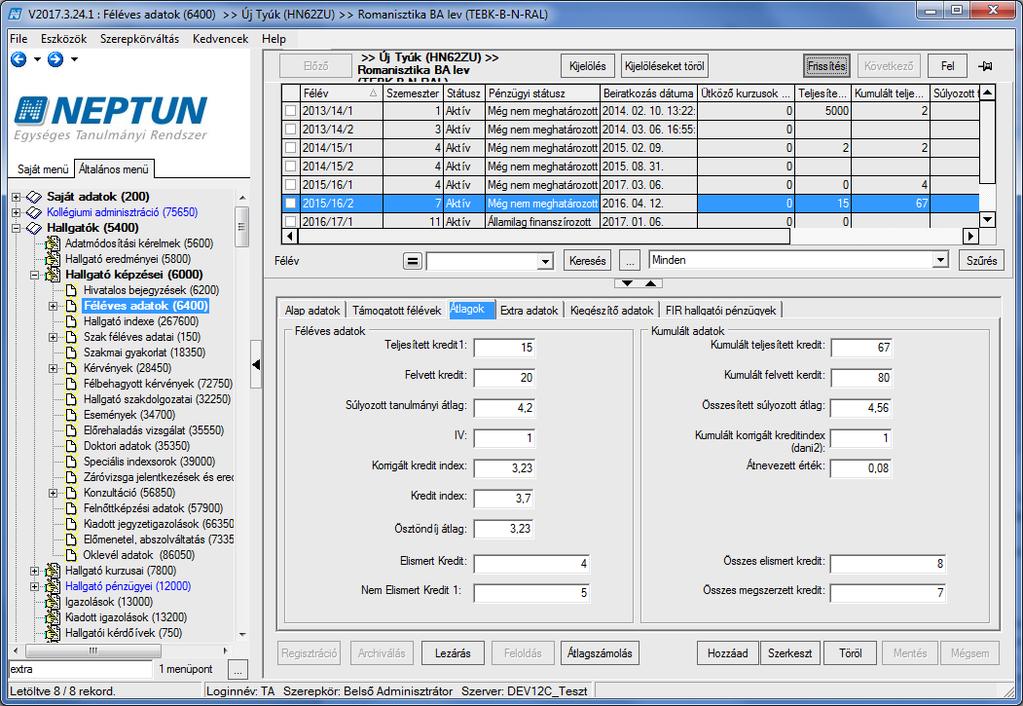Collapse the upper grid with the down triangle
The width and height of the screenshot is (1023, 706).
(x=627, y=283)
